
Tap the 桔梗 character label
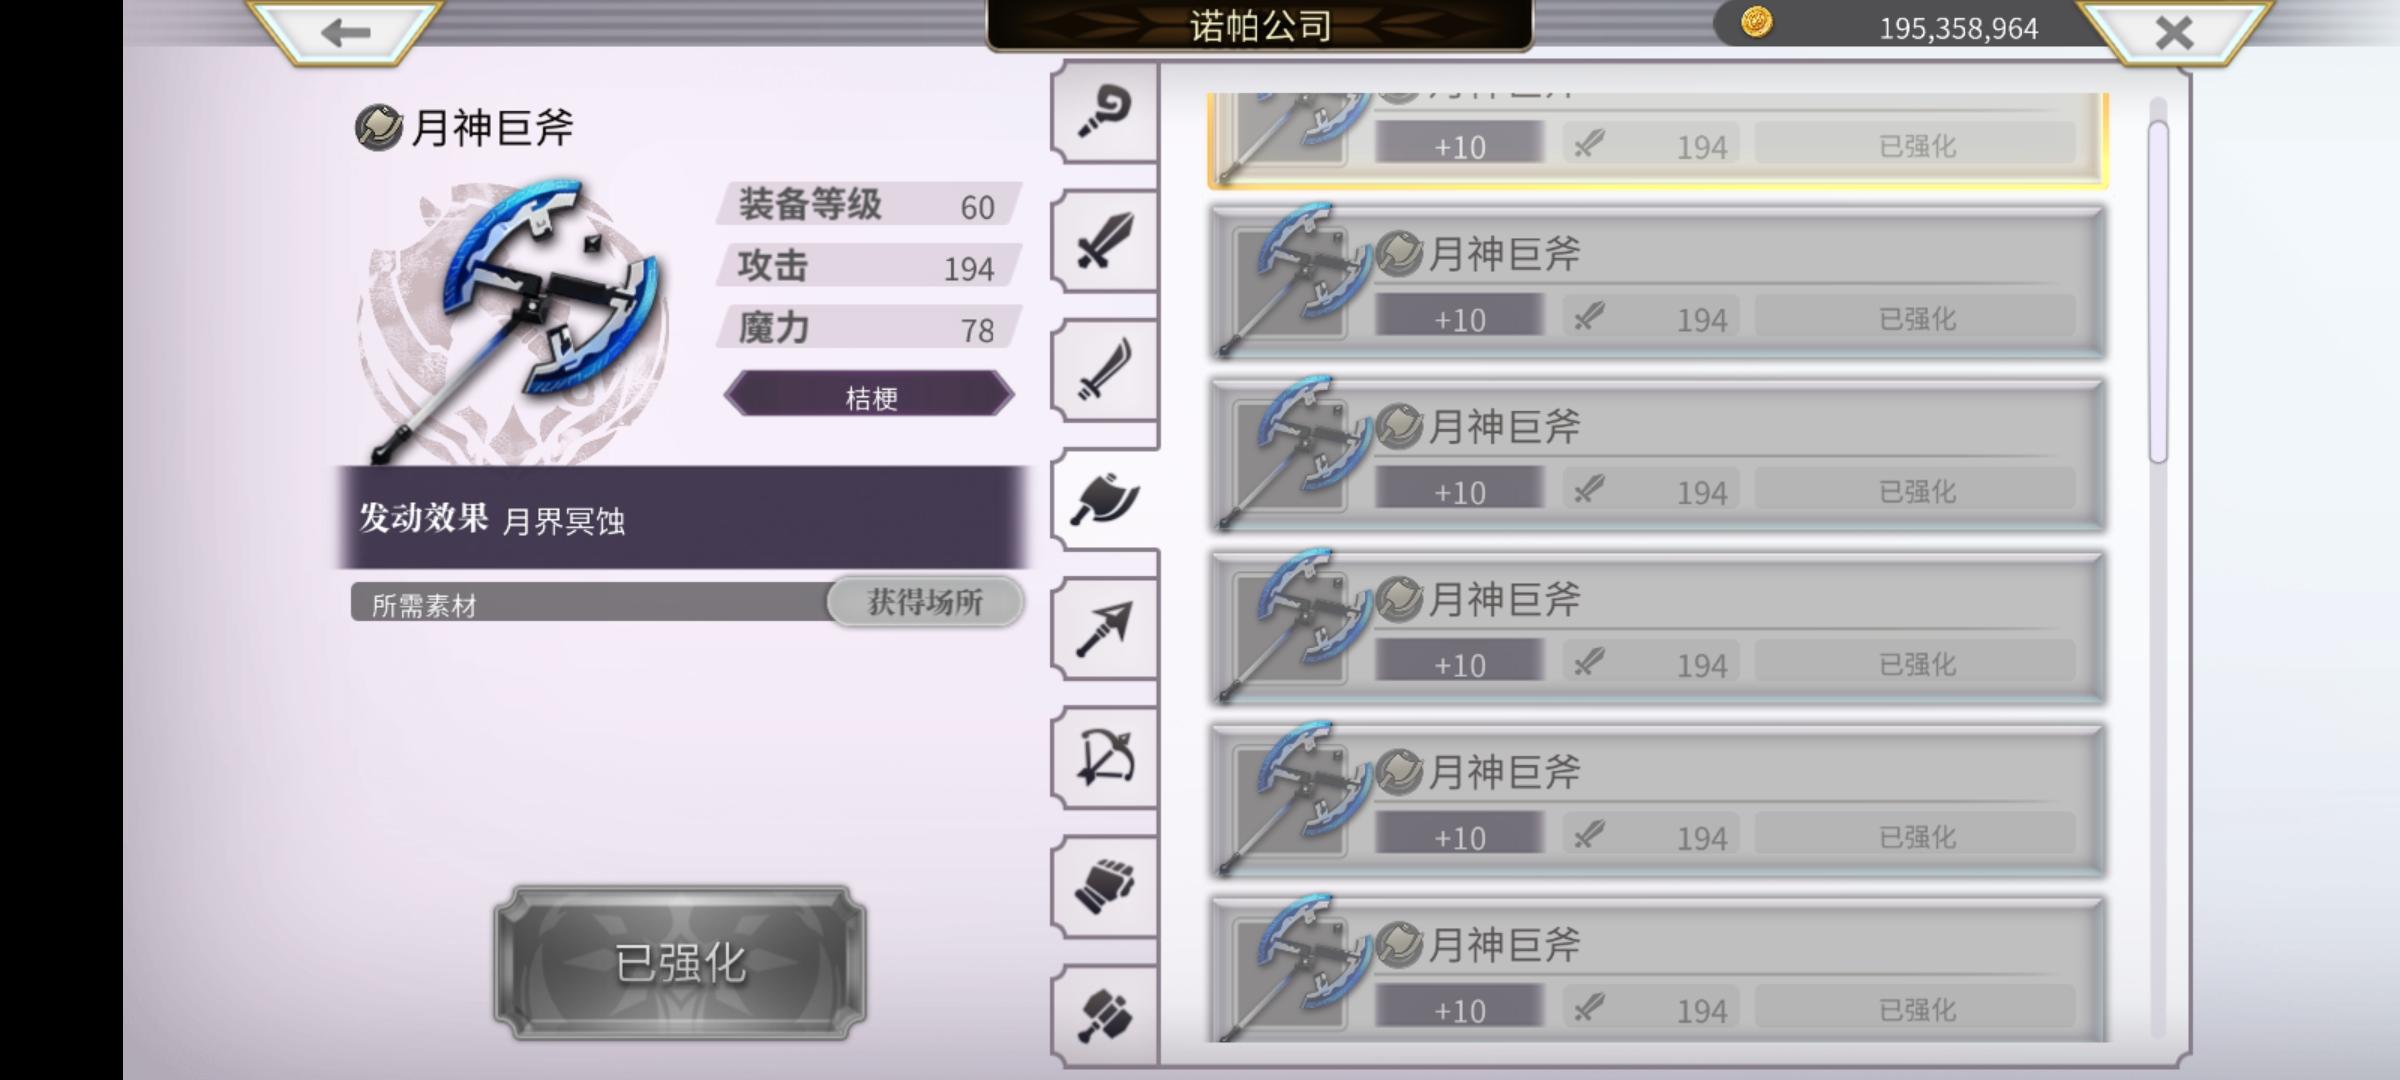pyautogui.click(x=869, y=396)
